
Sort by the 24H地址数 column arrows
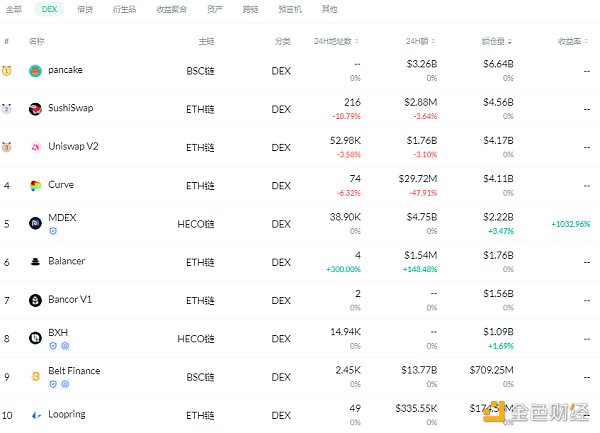pos(357,41)
